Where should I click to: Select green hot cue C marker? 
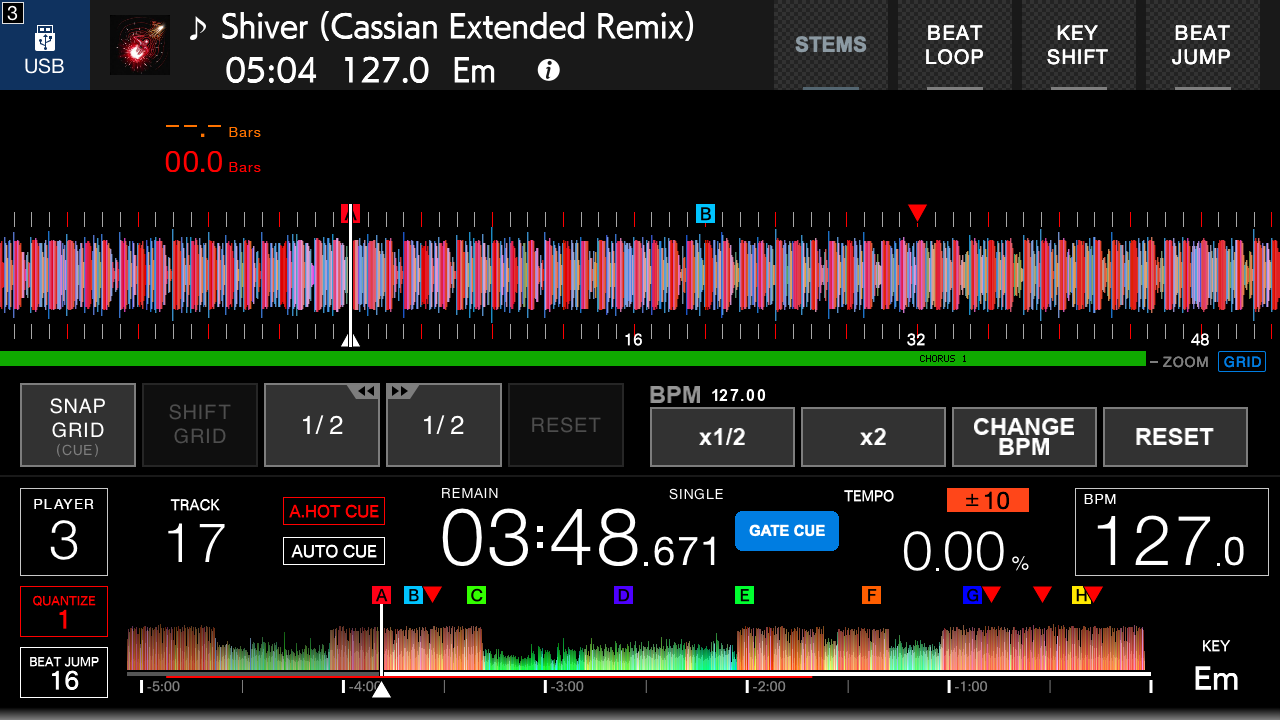pyautogui.click(x=476, y=595)
